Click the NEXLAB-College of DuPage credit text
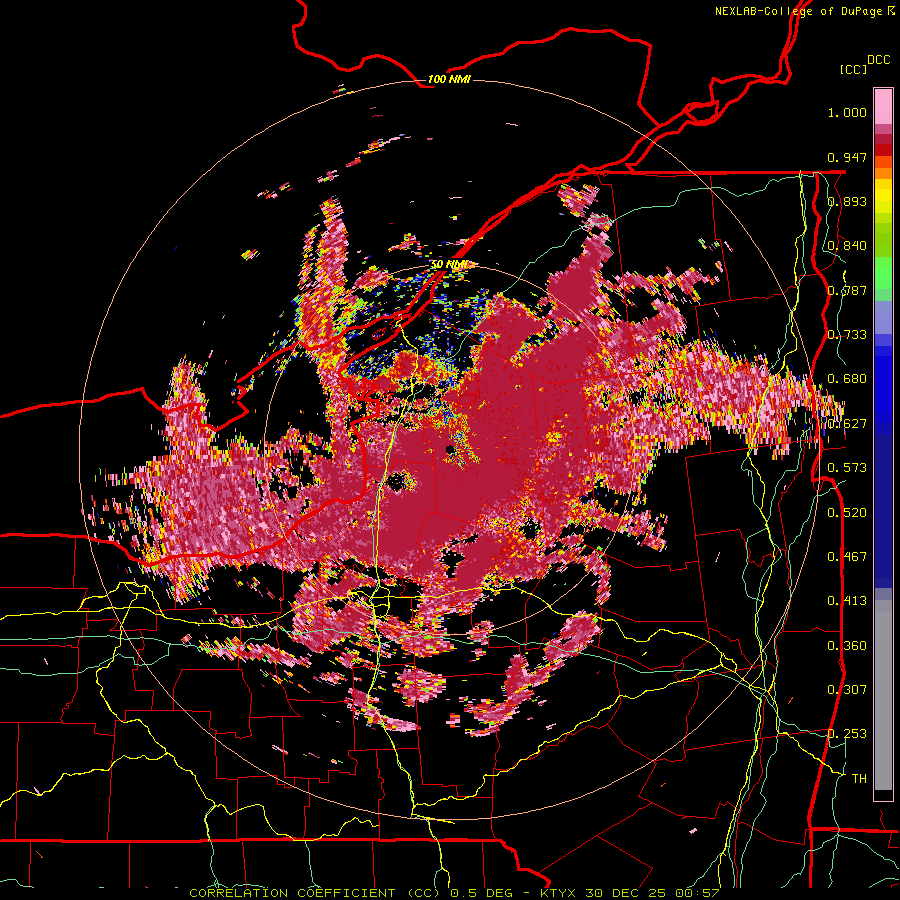This screenshot has height=900, width=900. point(799,11)
